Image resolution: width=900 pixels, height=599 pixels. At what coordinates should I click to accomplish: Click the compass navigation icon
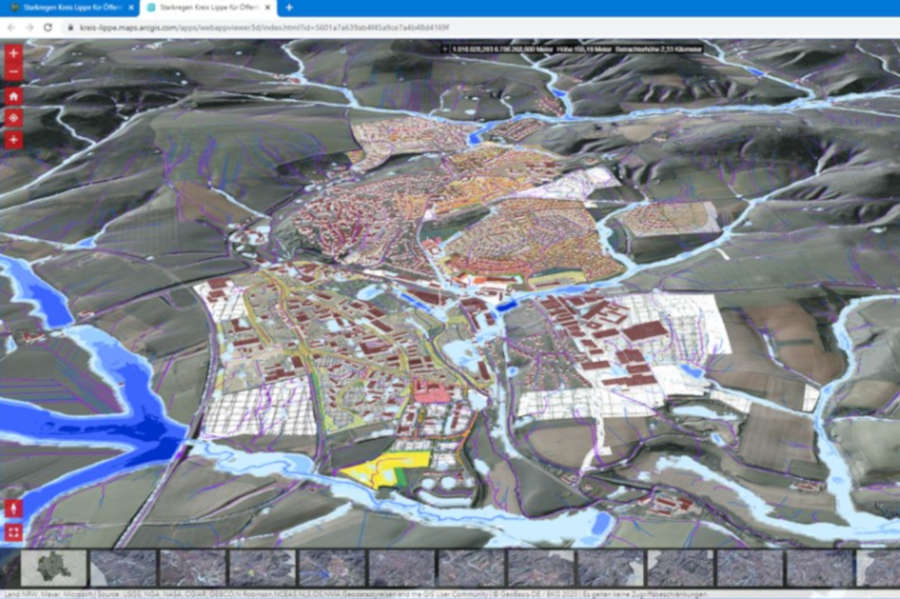[x=13, y=118]
